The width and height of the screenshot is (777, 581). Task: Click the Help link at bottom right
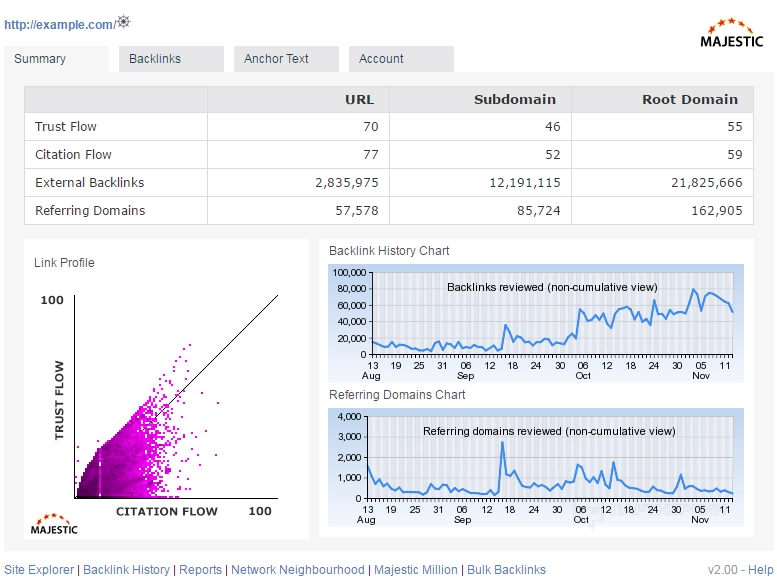tap(761, 570)
